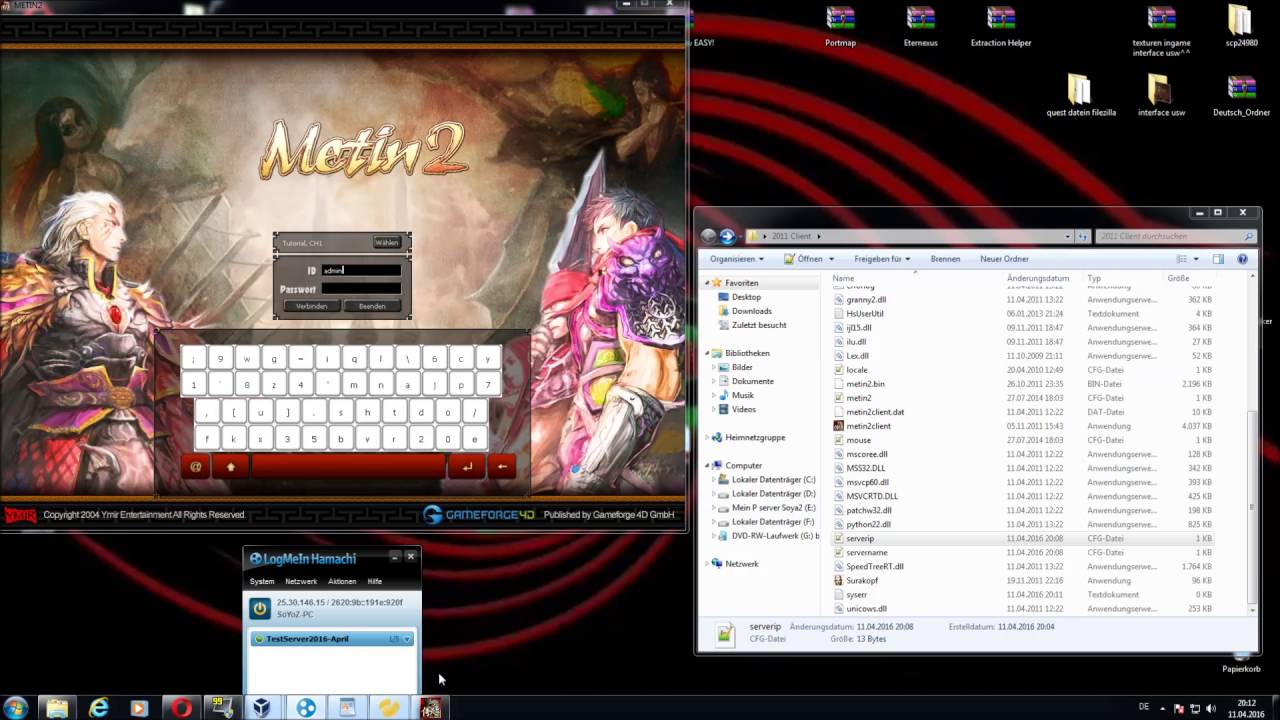Open the interface usw desktop folder icon
Viewport: 1280px width, 720px height.
(x=1160, y=96)
